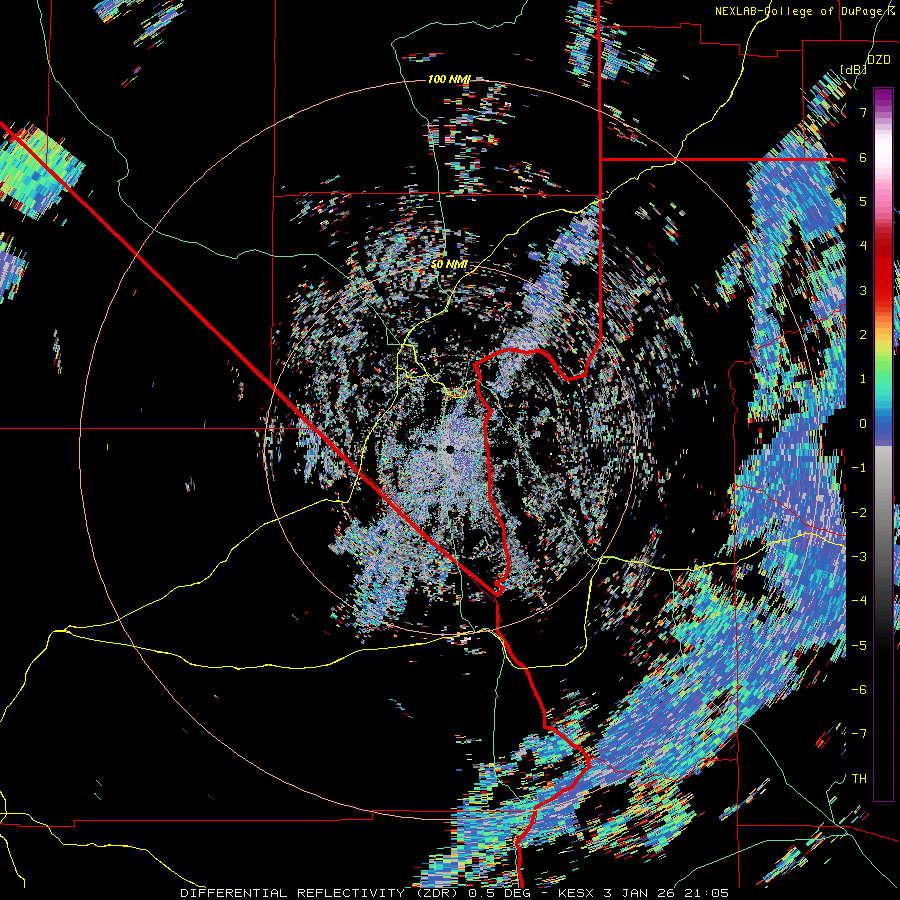Screen dimensions: 900x900
Task: Click the "7" value on the ZDR scale
Action: [x=863, y=112]
